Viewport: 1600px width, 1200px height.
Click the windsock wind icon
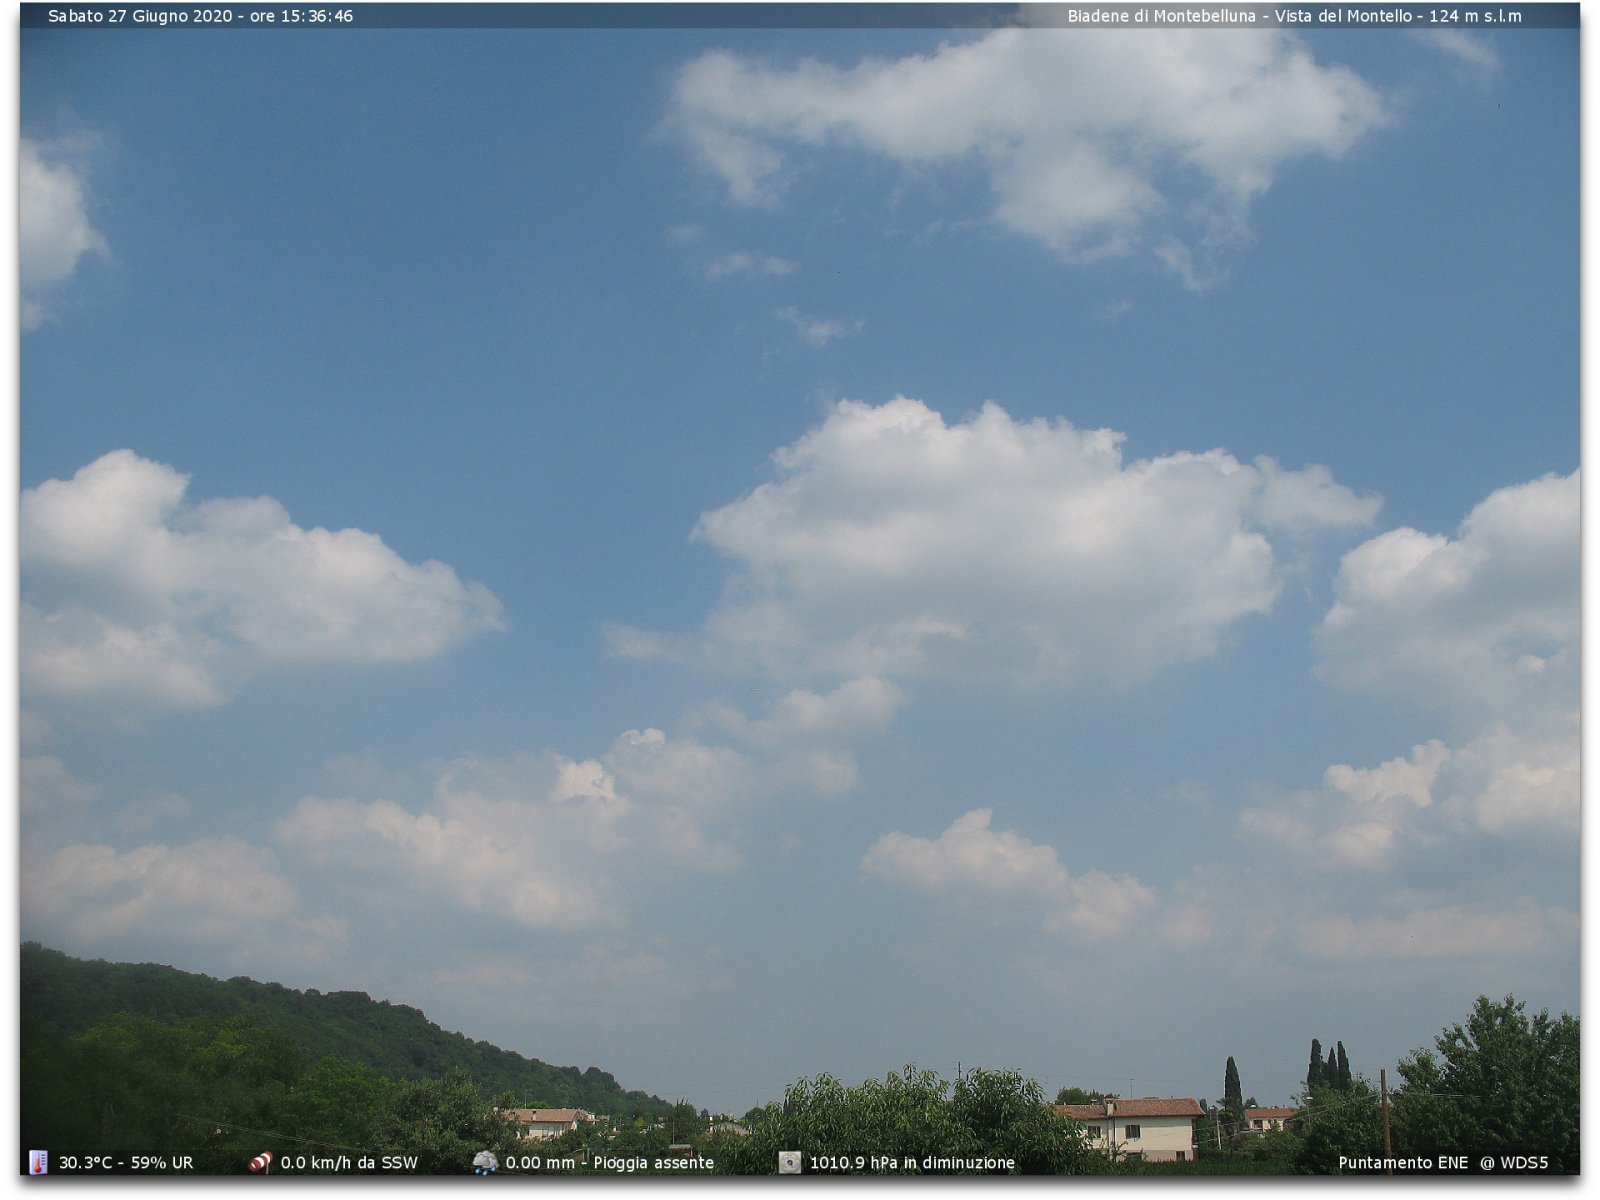pos(260,1162)
